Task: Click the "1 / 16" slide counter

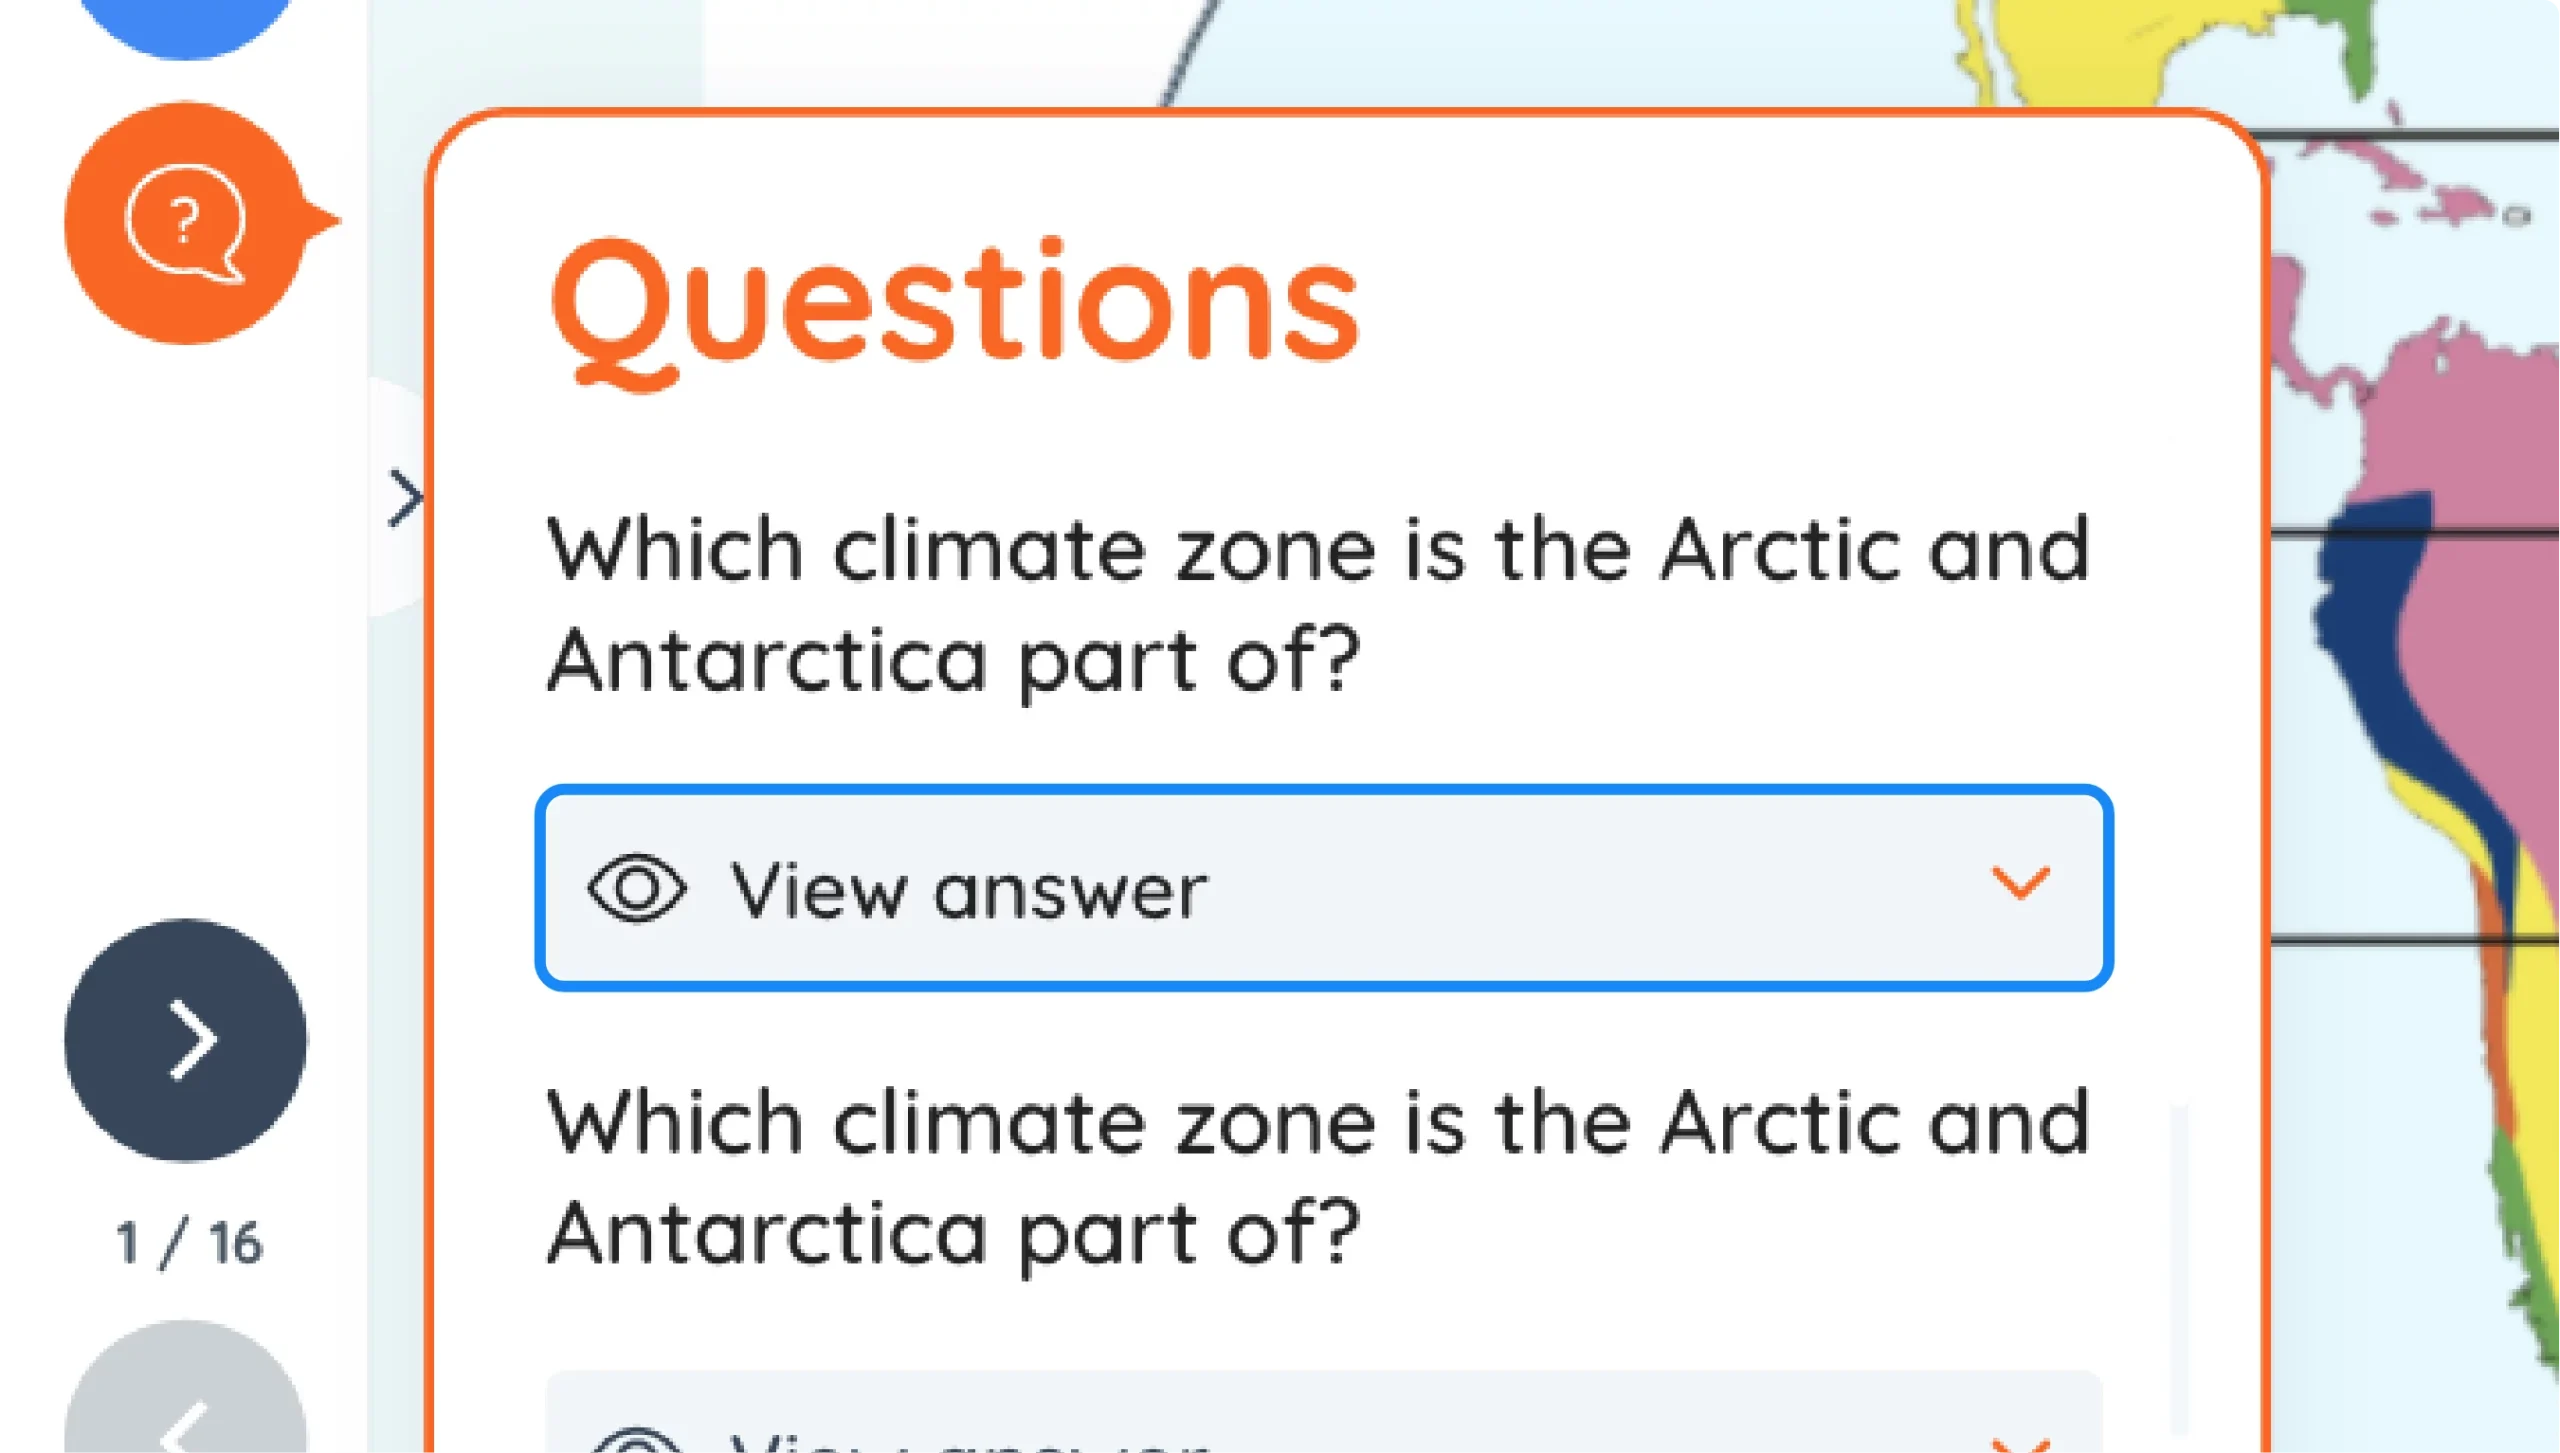Action: pos(189,1243)
